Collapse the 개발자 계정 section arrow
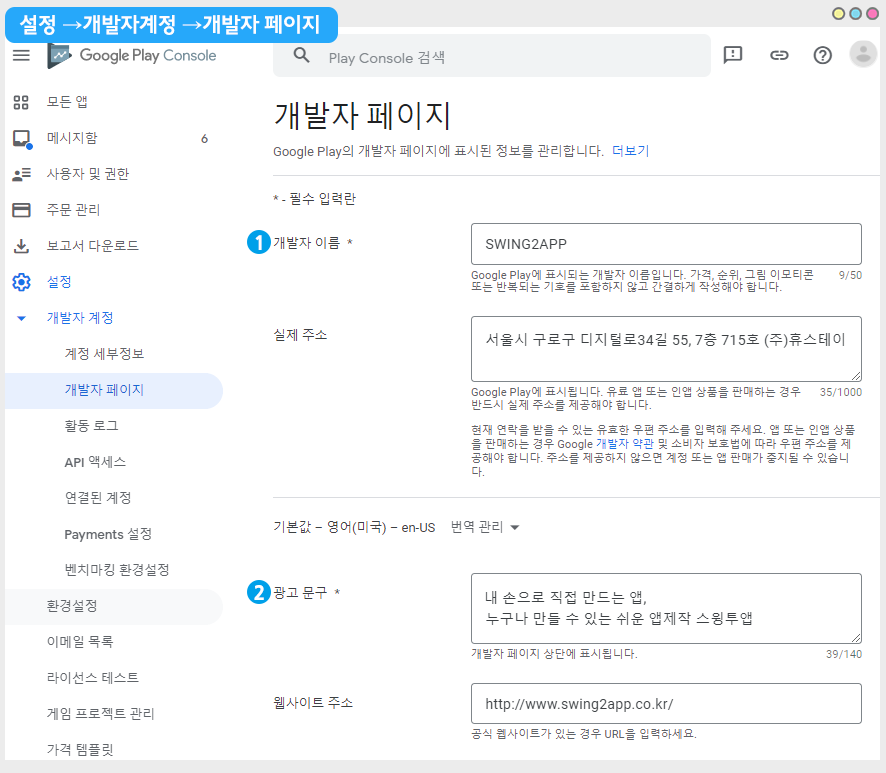Viewport: 886px width, 773px height. click(x=21, y=318)
